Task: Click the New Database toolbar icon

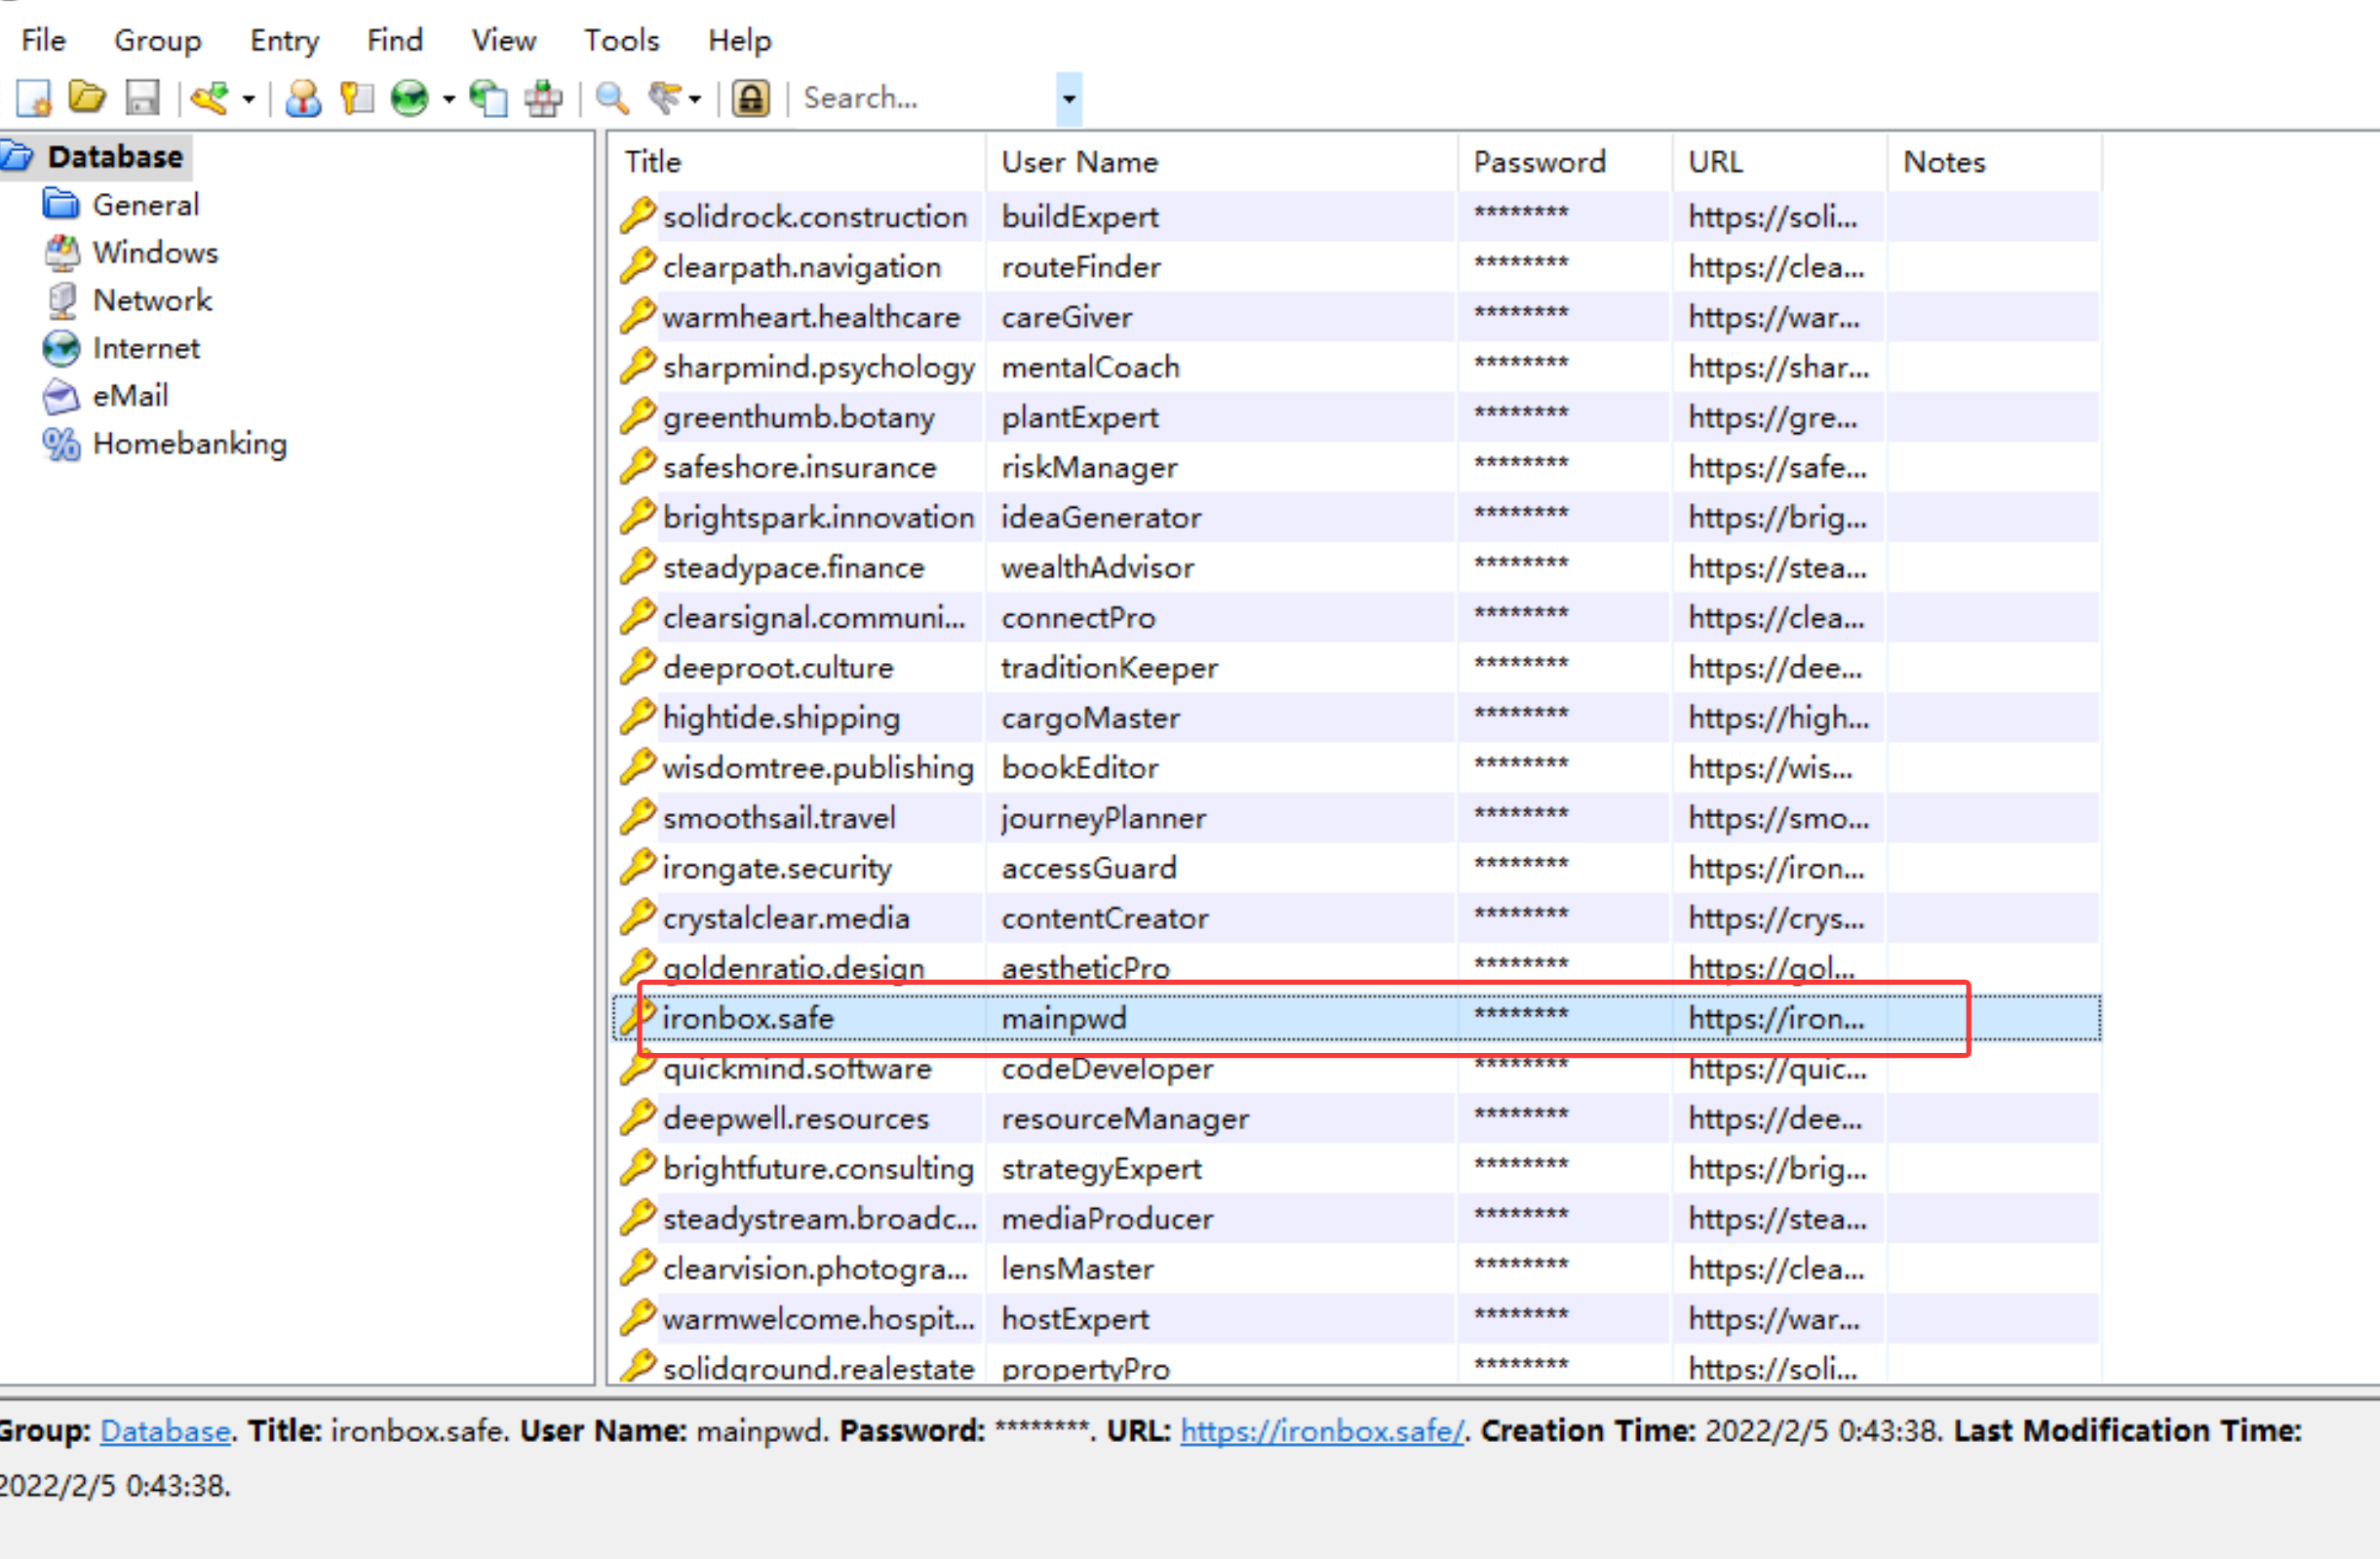Action: (x=33, y=98)
